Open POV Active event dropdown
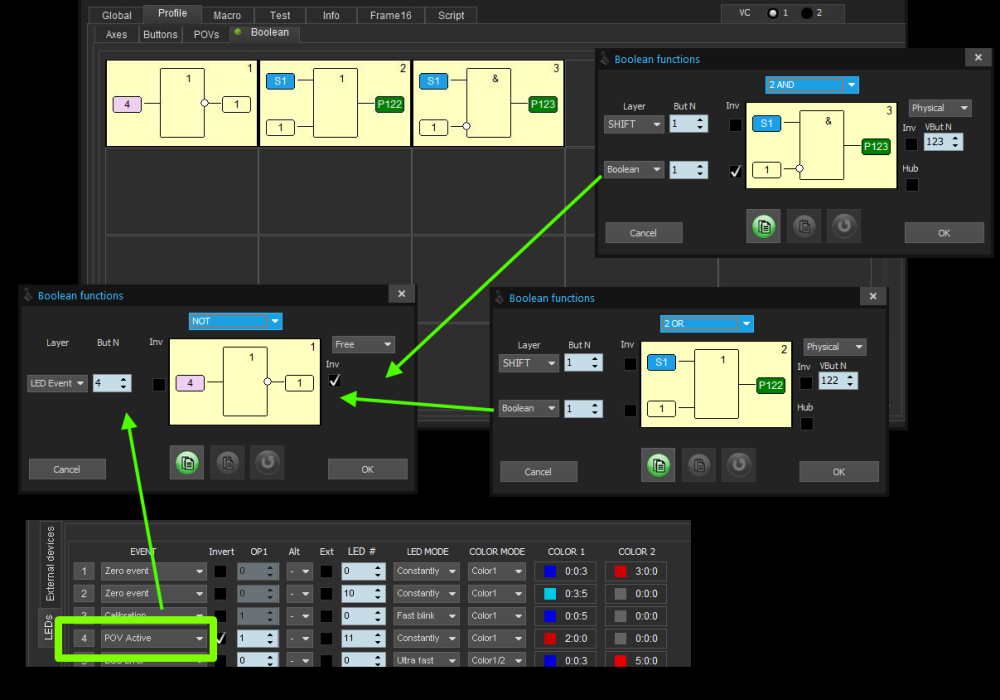This screenshot has height=700, width=1000. click(x=154, y=638)
